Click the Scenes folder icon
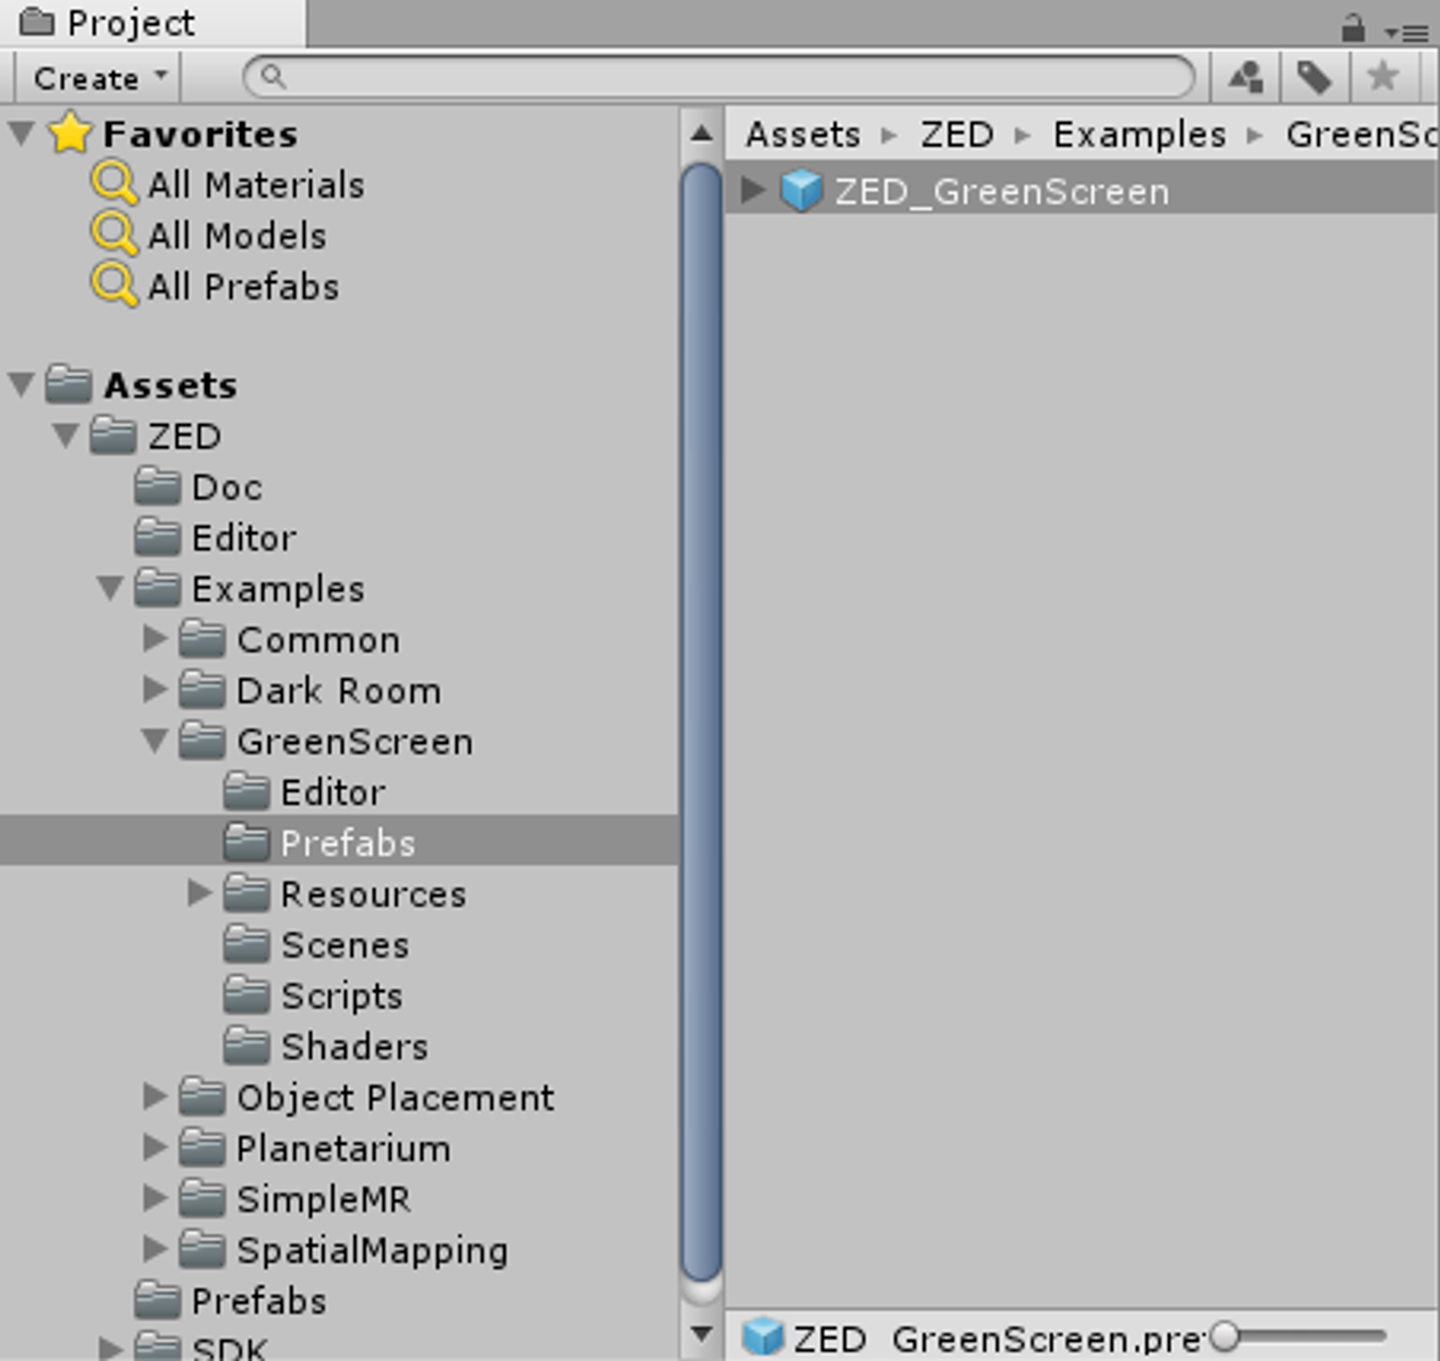Screen dimensions: 1440x1361 246,944
